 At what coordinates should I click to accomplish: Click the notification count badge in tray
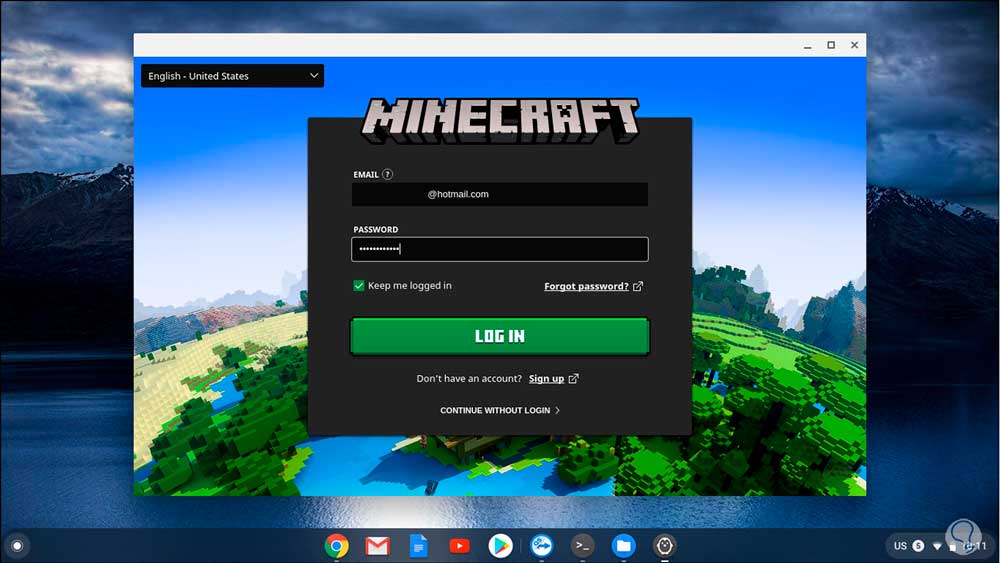pyautogui.click(x=918, y=546)
